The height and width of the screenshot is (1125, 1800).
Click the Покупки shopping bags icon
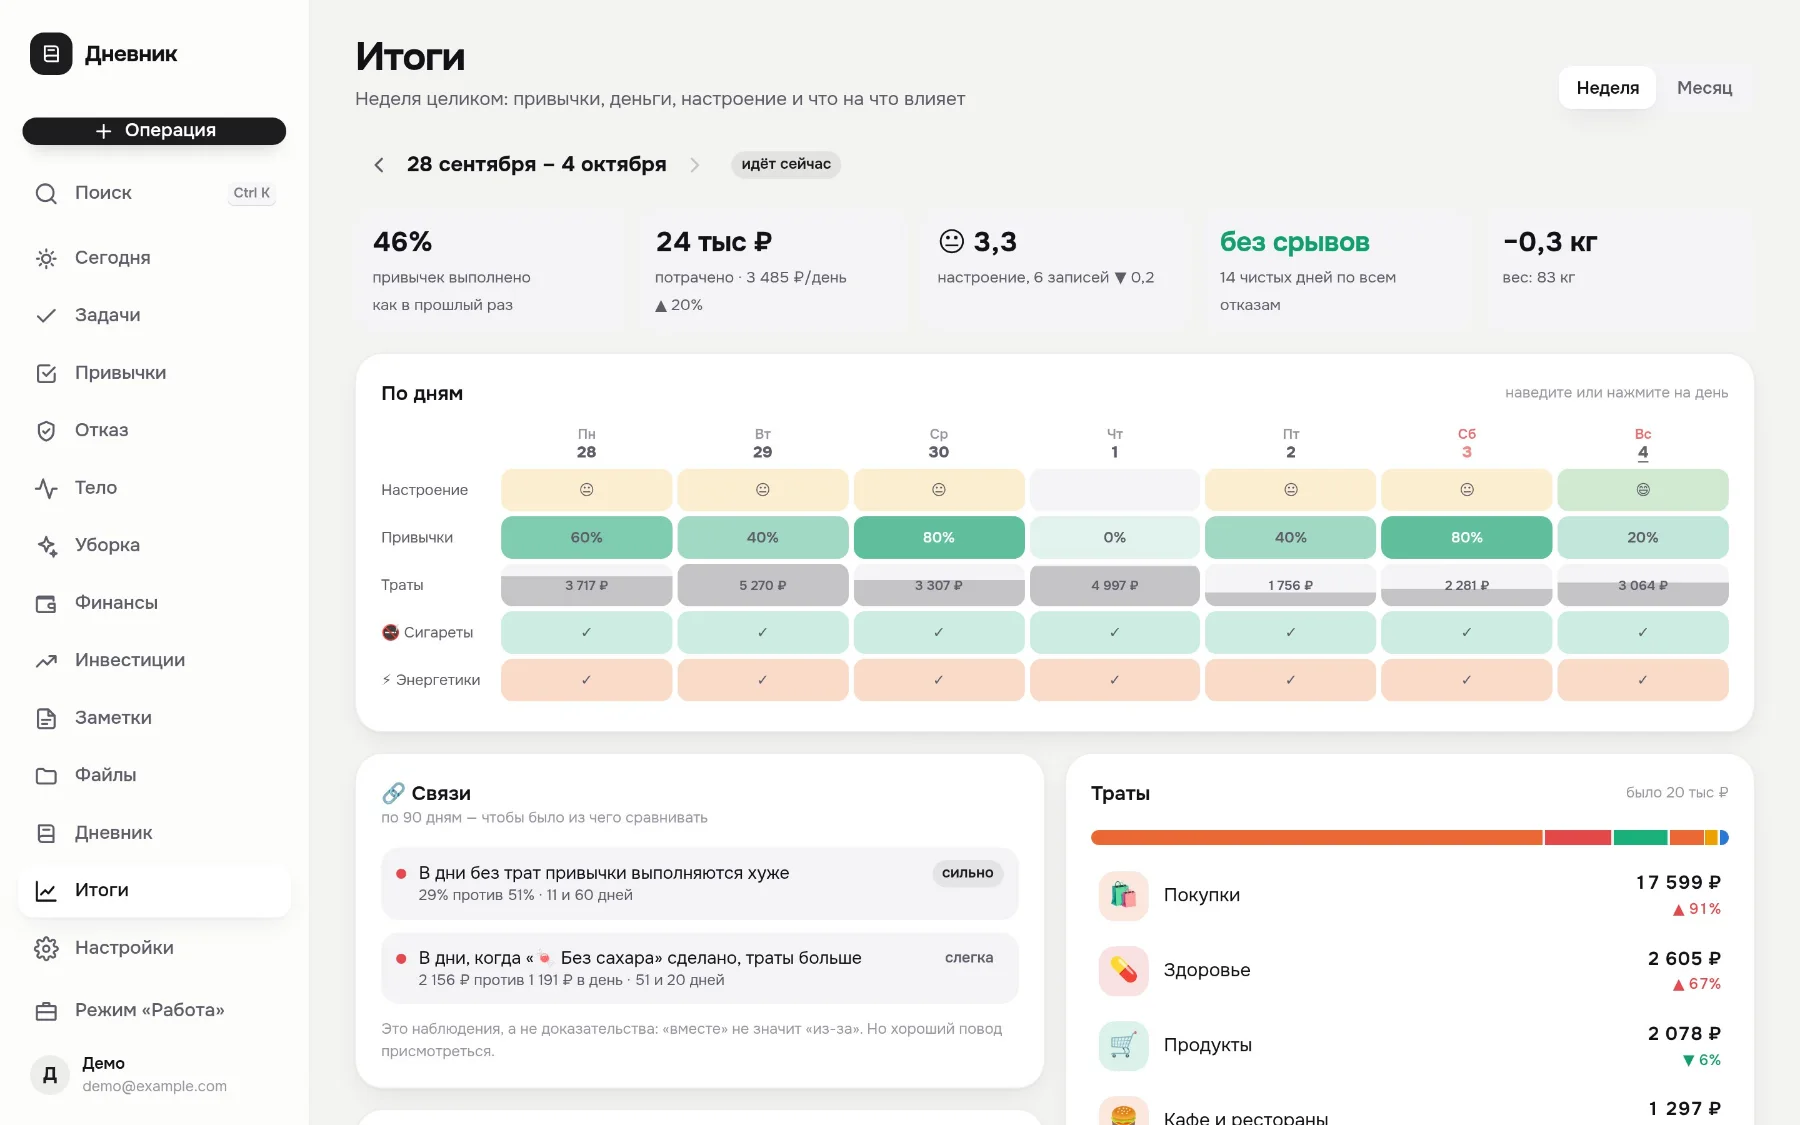pos(1123,895)
